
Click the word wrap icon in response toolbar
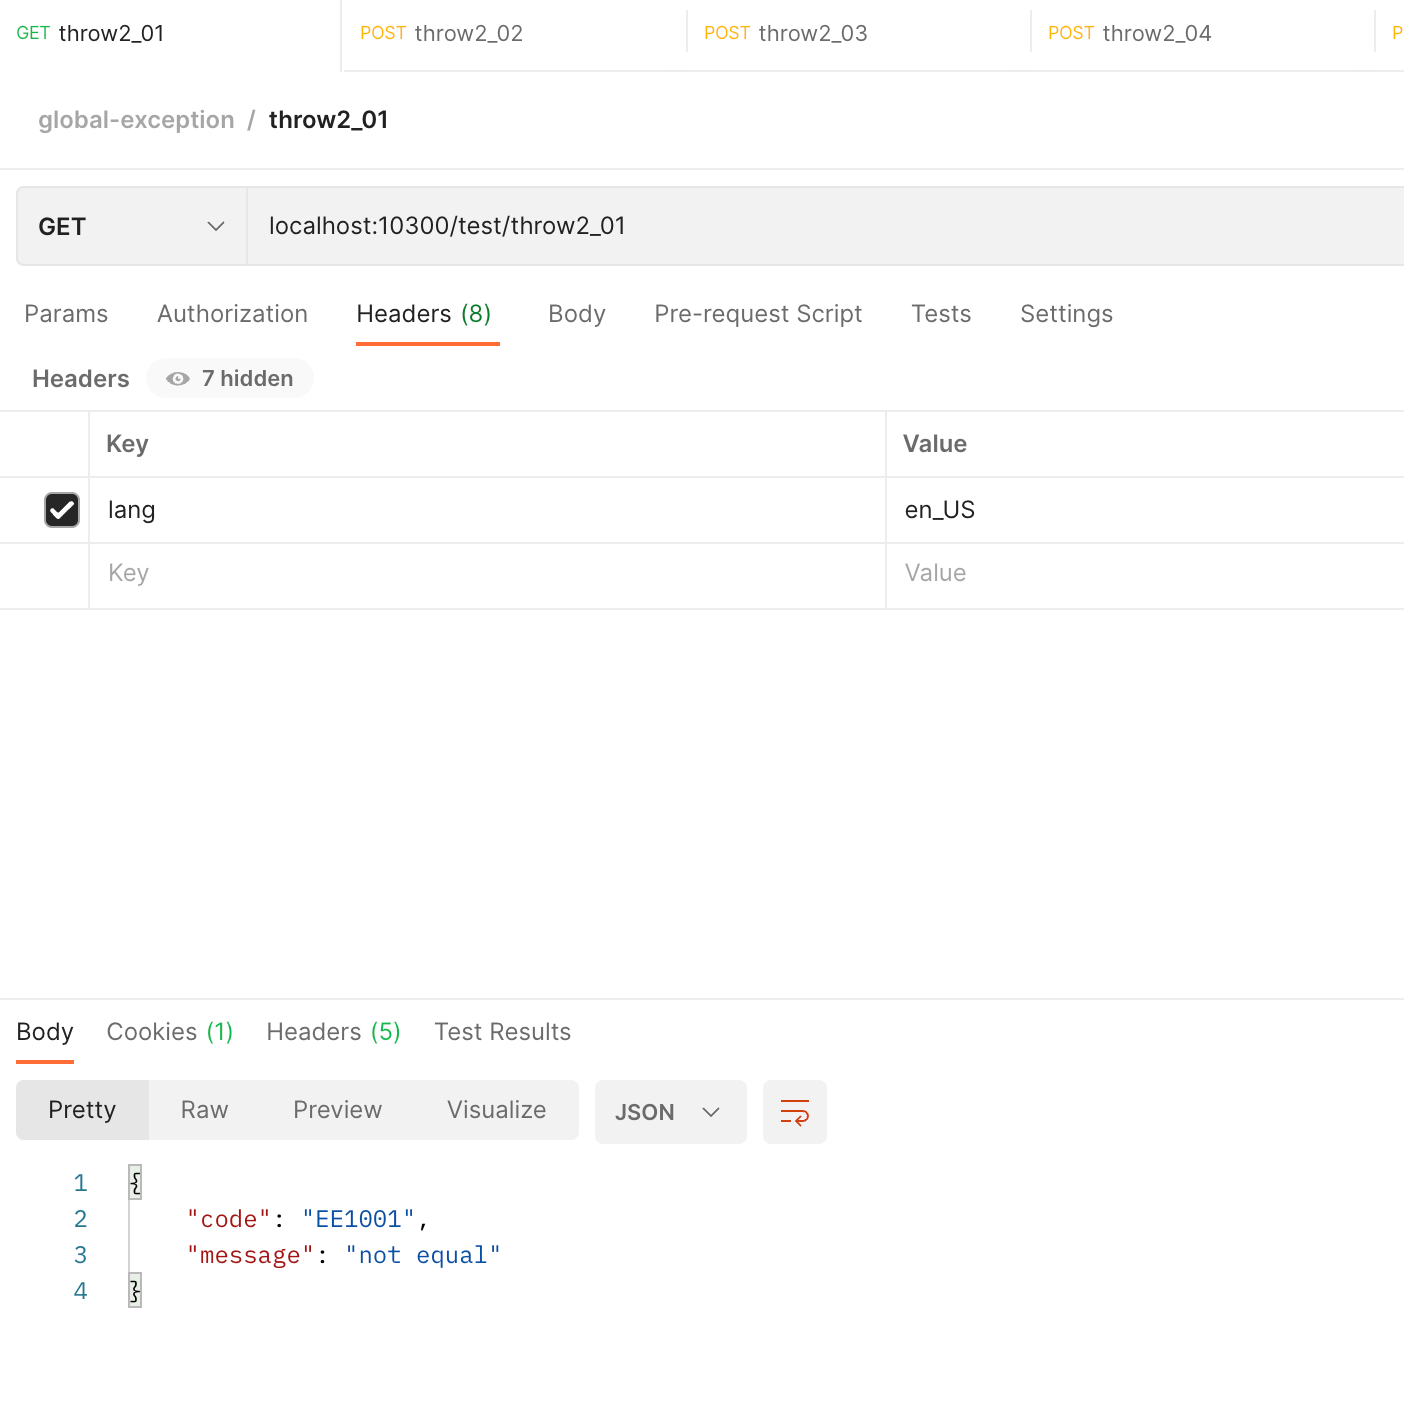point(794,1112)
